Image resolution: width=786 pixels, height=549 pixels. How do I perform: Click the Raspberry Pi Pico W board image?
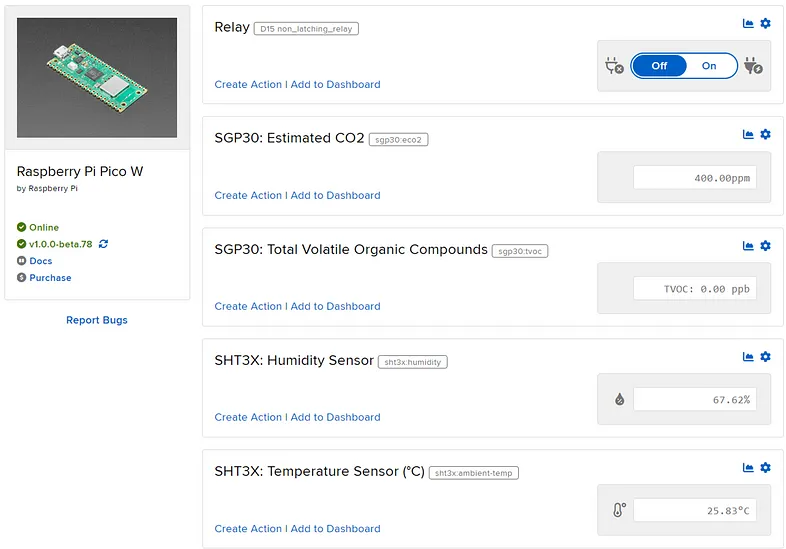pos(97,78)
